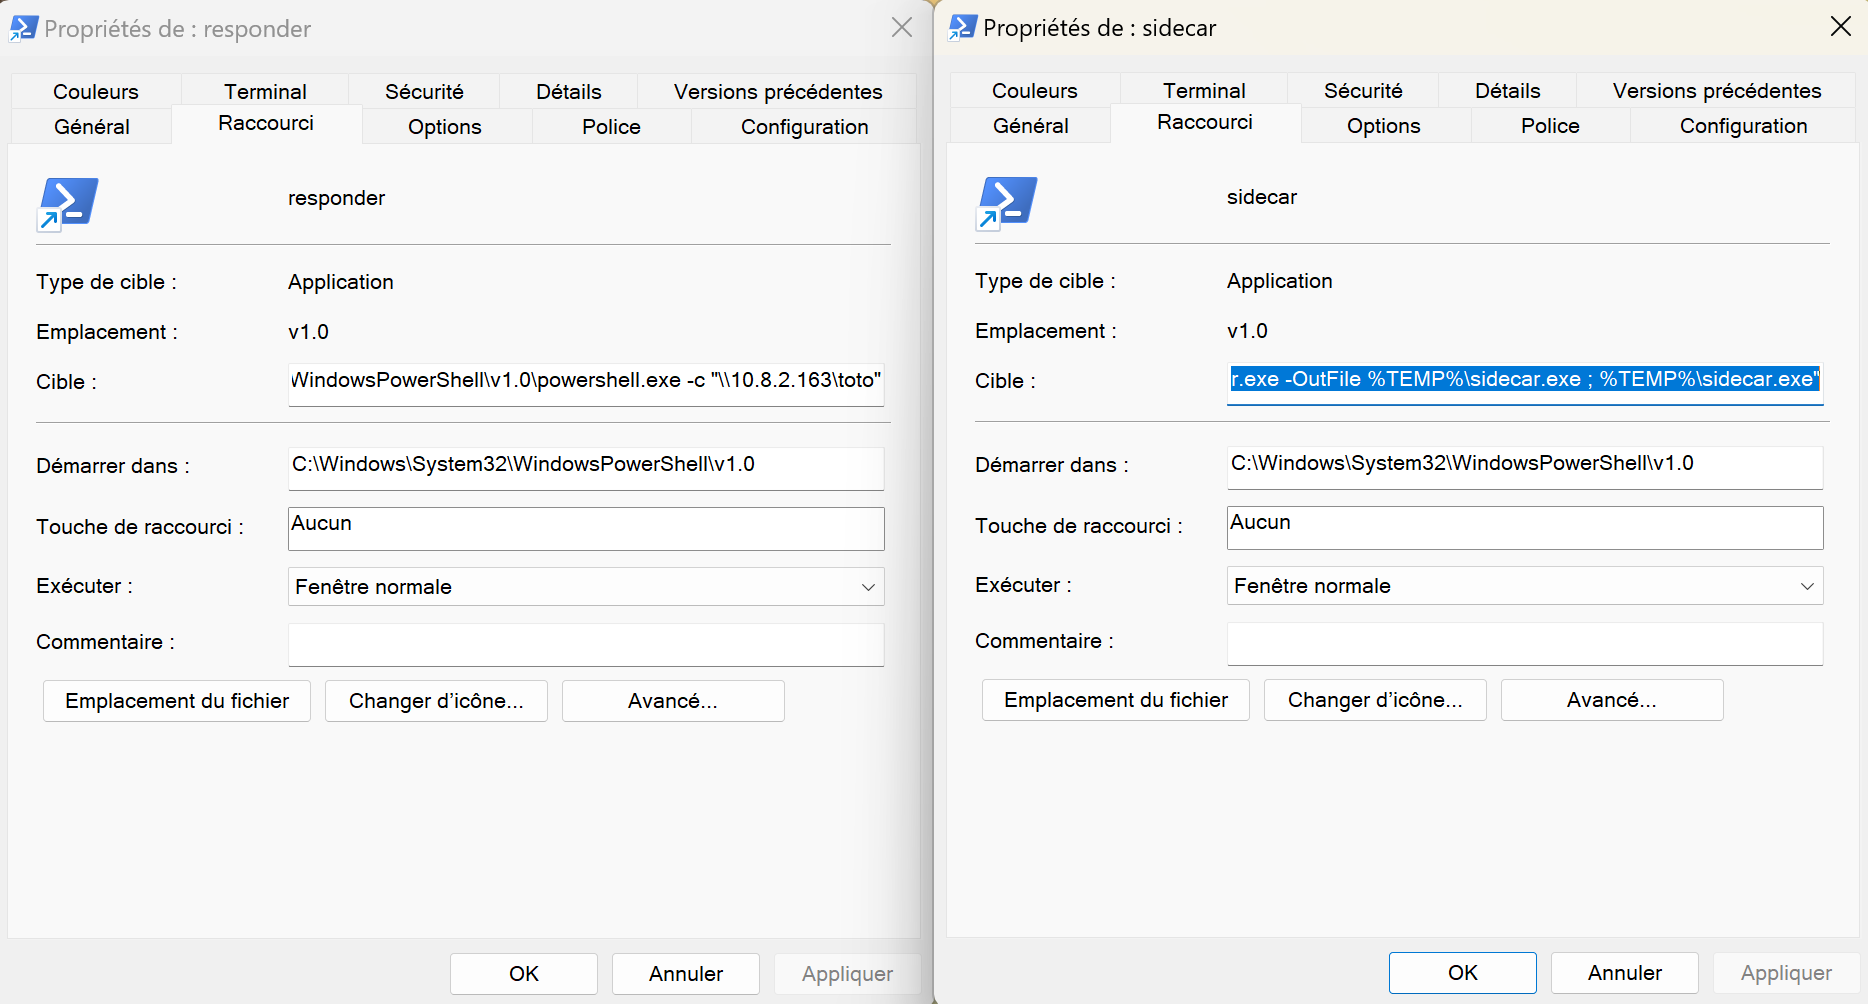Viewport: 1868px width, 1004px height.
Task: Close the responder properties window
Action: (x=902, y=28)
